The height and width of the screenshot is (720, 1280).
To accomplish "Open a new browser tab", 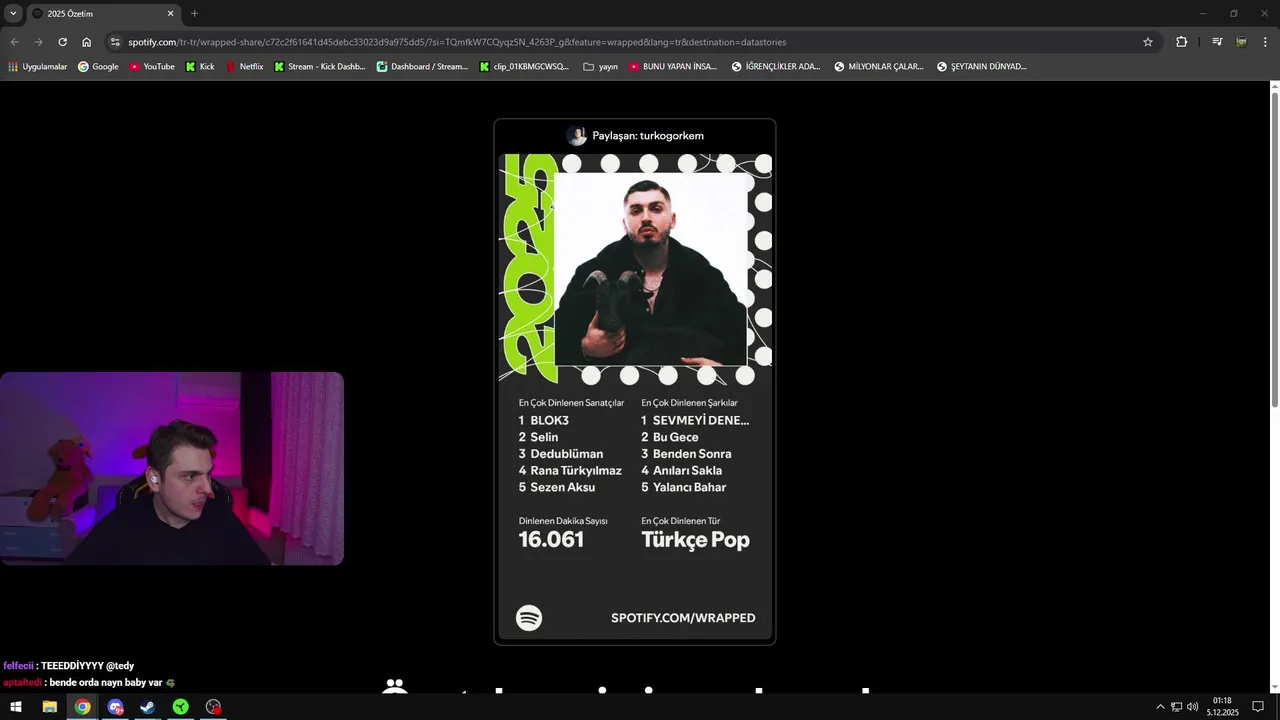I will click(194, 14).
